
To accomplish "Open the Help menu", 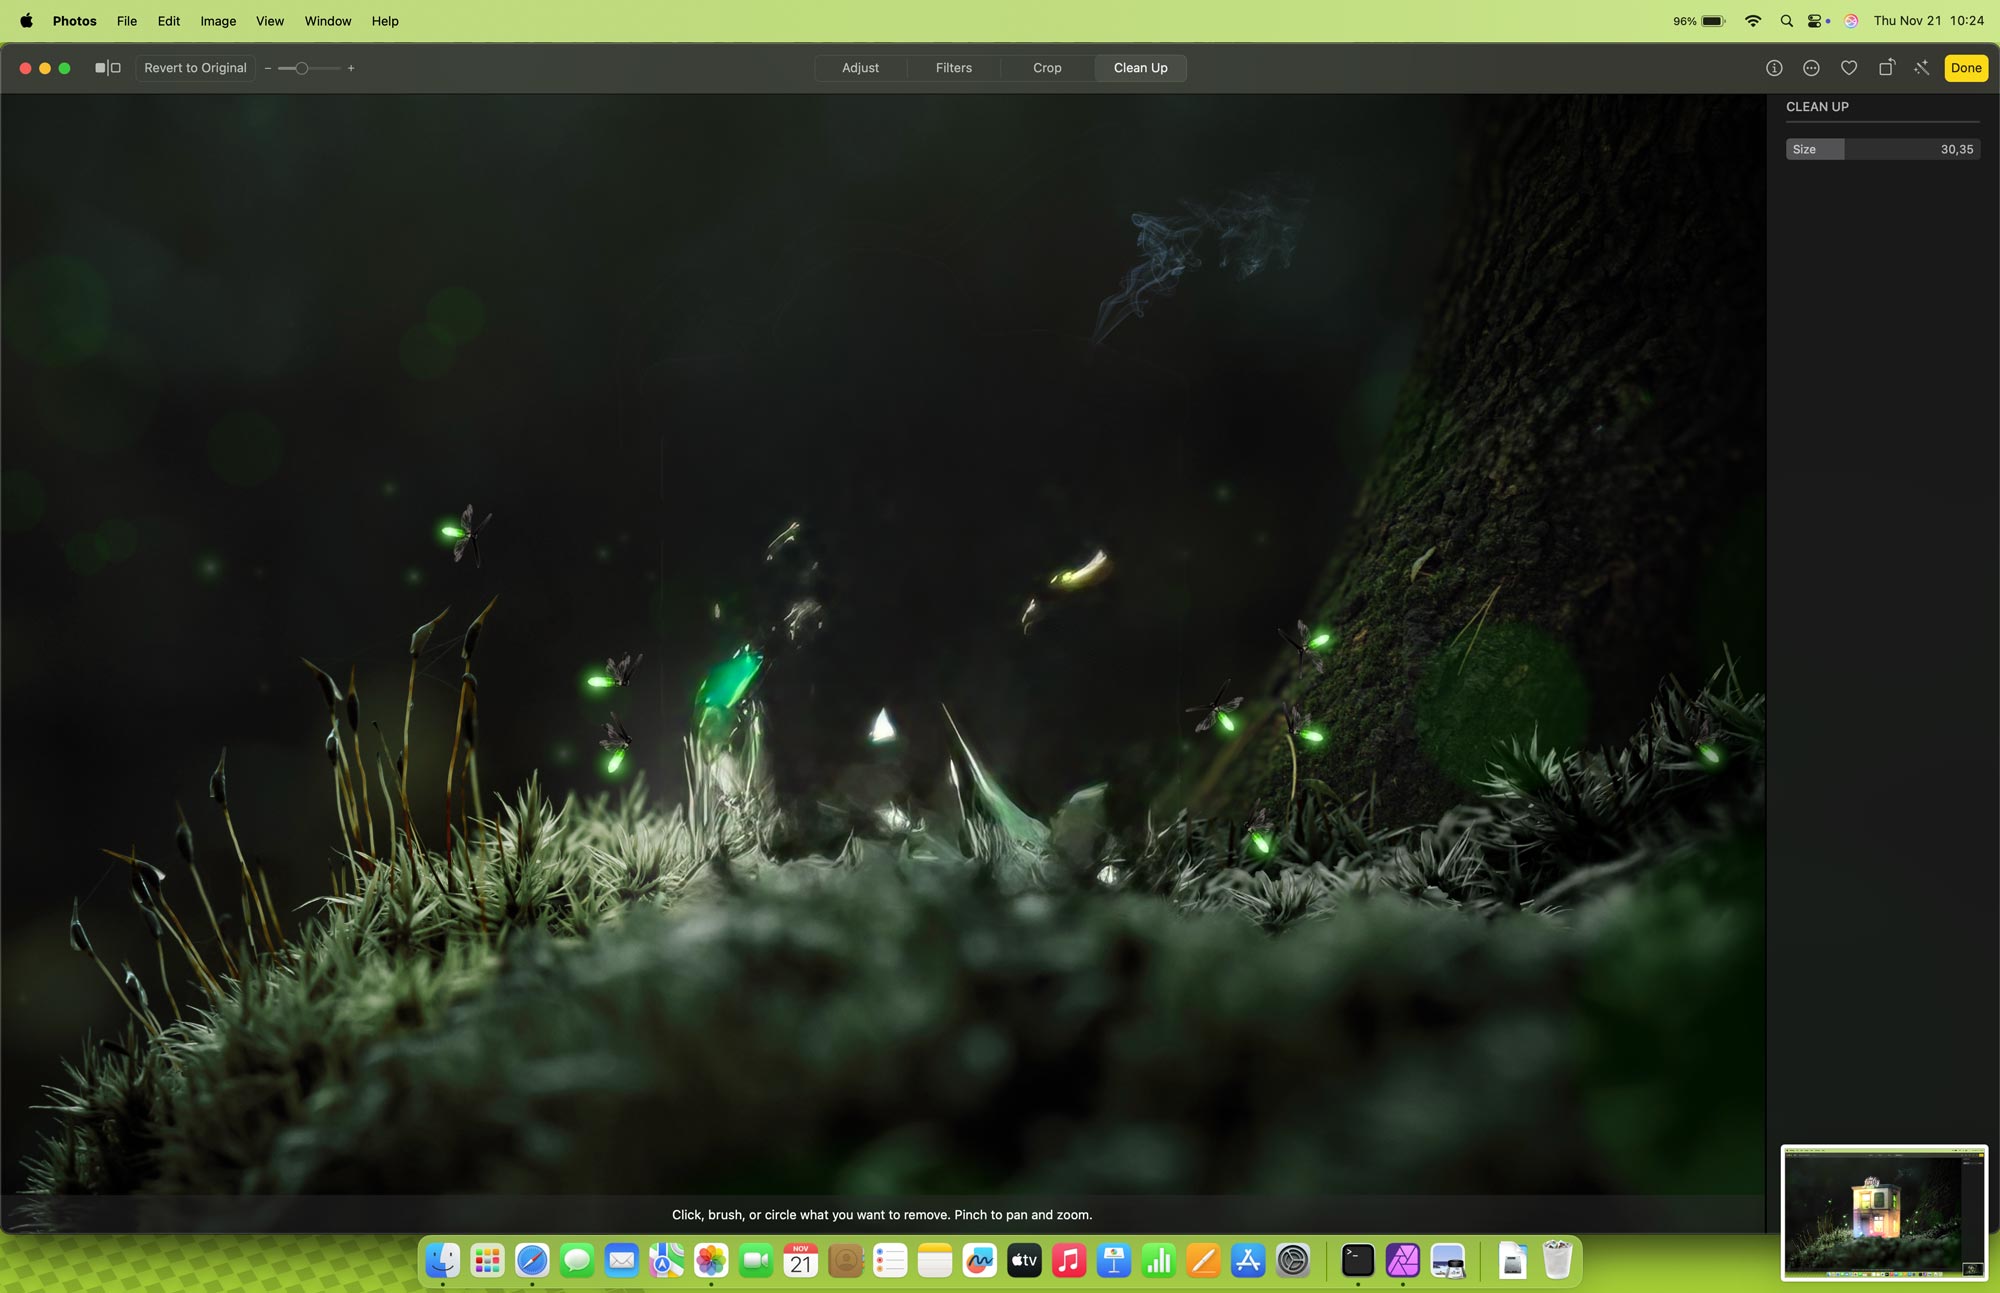I will coord(385,21).
